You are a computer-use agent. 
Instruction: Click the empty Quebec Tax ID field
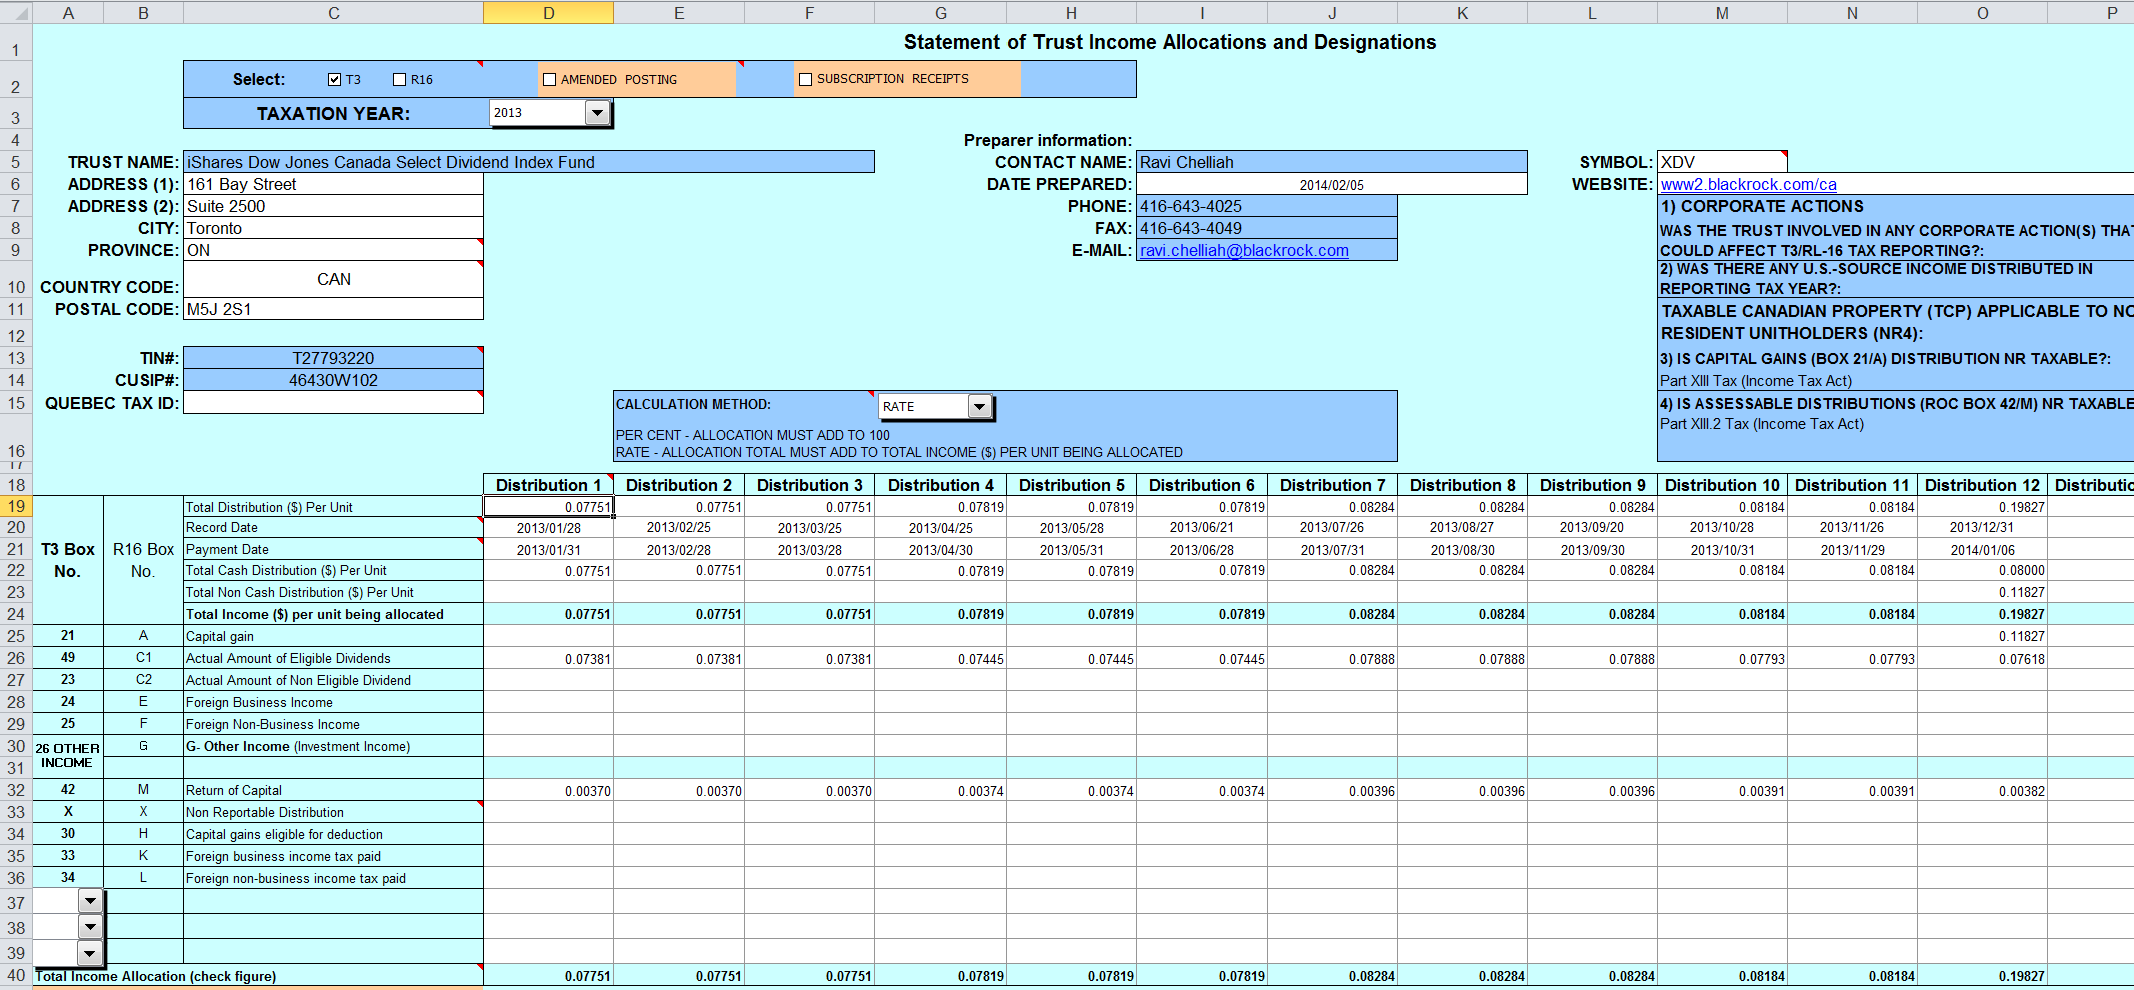pos(333,402)
